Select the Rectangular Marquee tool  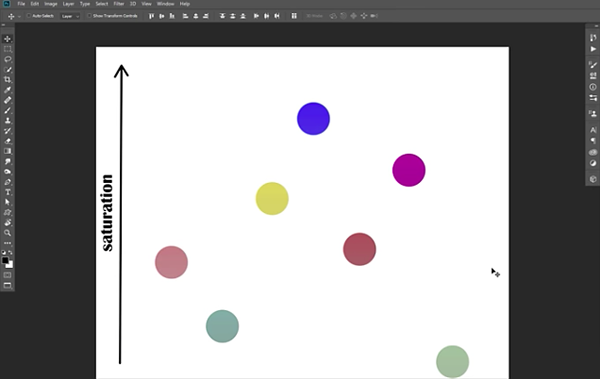[x=7, y=49]
